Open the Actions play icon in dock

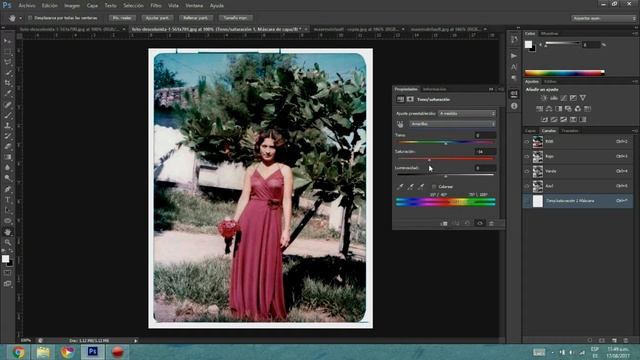514,56
